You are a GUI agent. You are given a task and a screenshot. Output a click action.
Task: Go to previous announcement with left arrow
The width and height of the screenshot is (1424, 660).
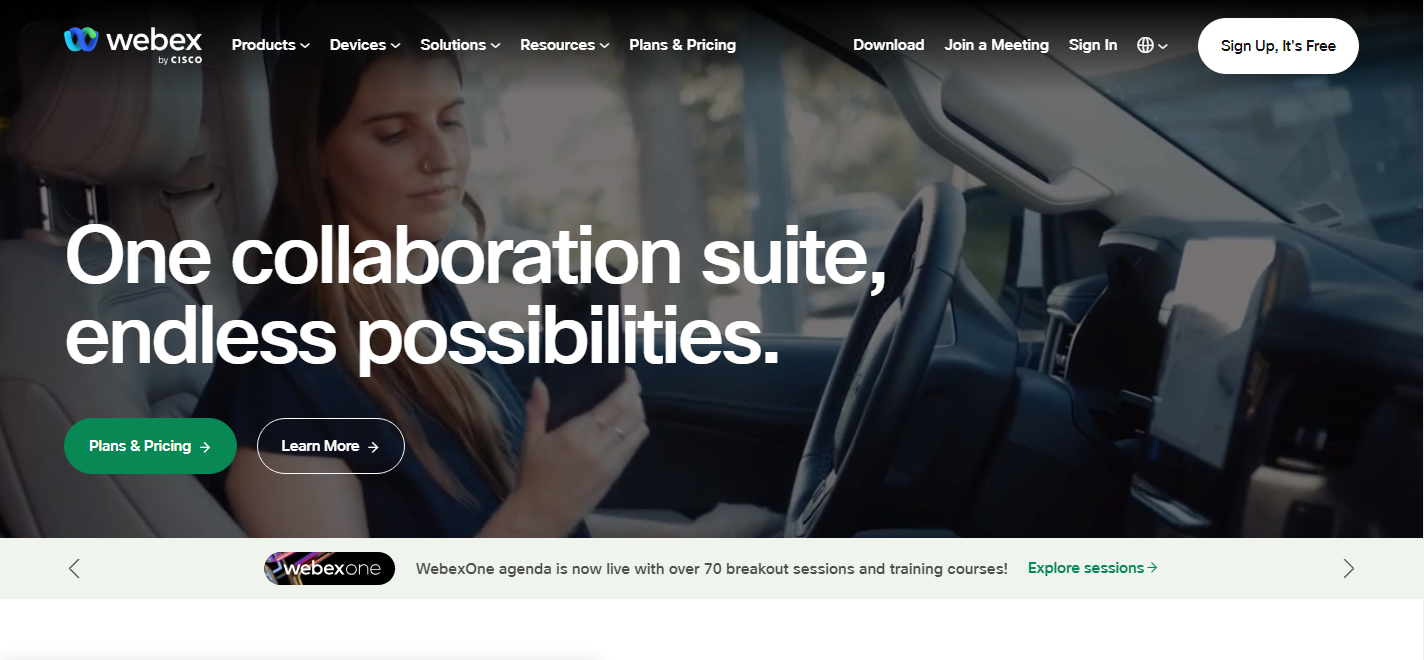pyautogui.click(x=74, y=569)
